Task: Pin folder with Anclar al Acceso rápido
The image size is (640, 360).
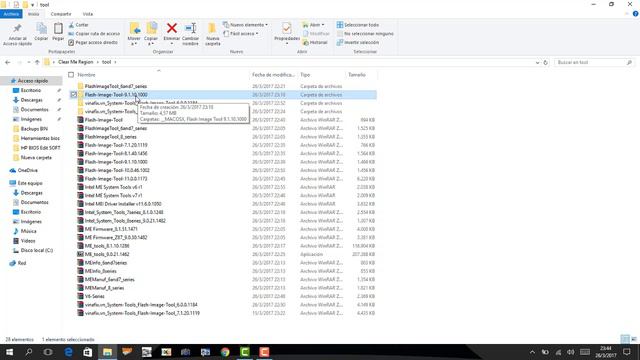Action: [17, 34]
